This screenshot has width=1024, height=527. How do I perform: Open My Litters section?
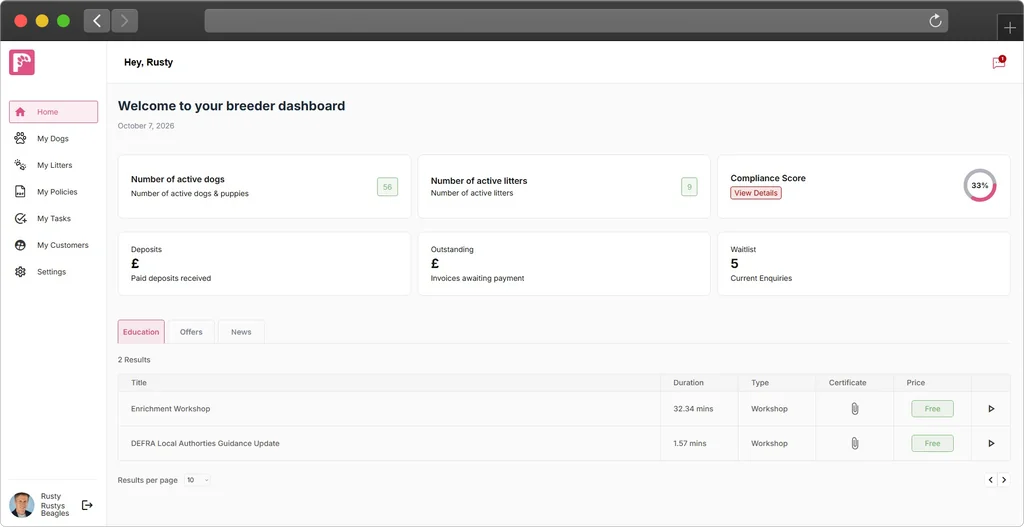(x=54, y=165)
